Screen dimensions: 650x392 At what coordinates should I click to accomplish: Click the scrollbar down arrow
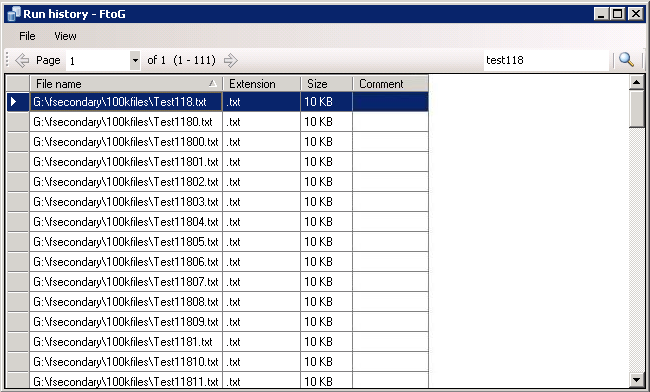click(x=636, y=379)
